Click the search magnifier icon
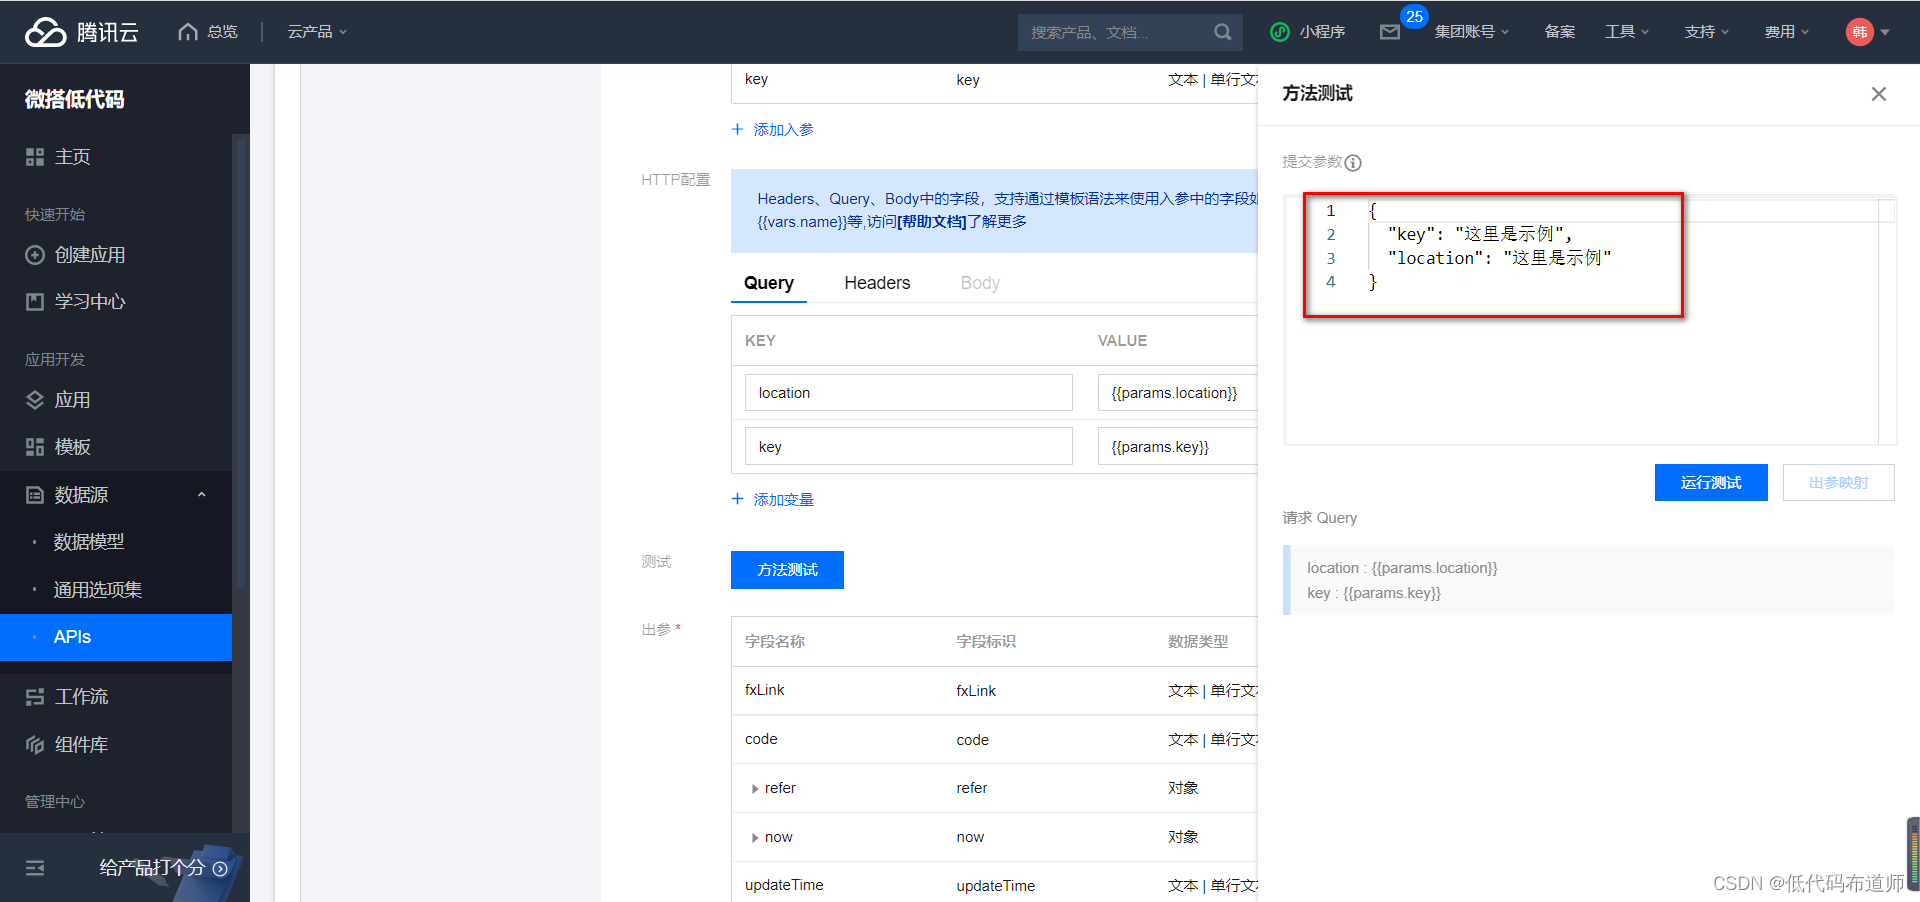 click(1222, 32)
